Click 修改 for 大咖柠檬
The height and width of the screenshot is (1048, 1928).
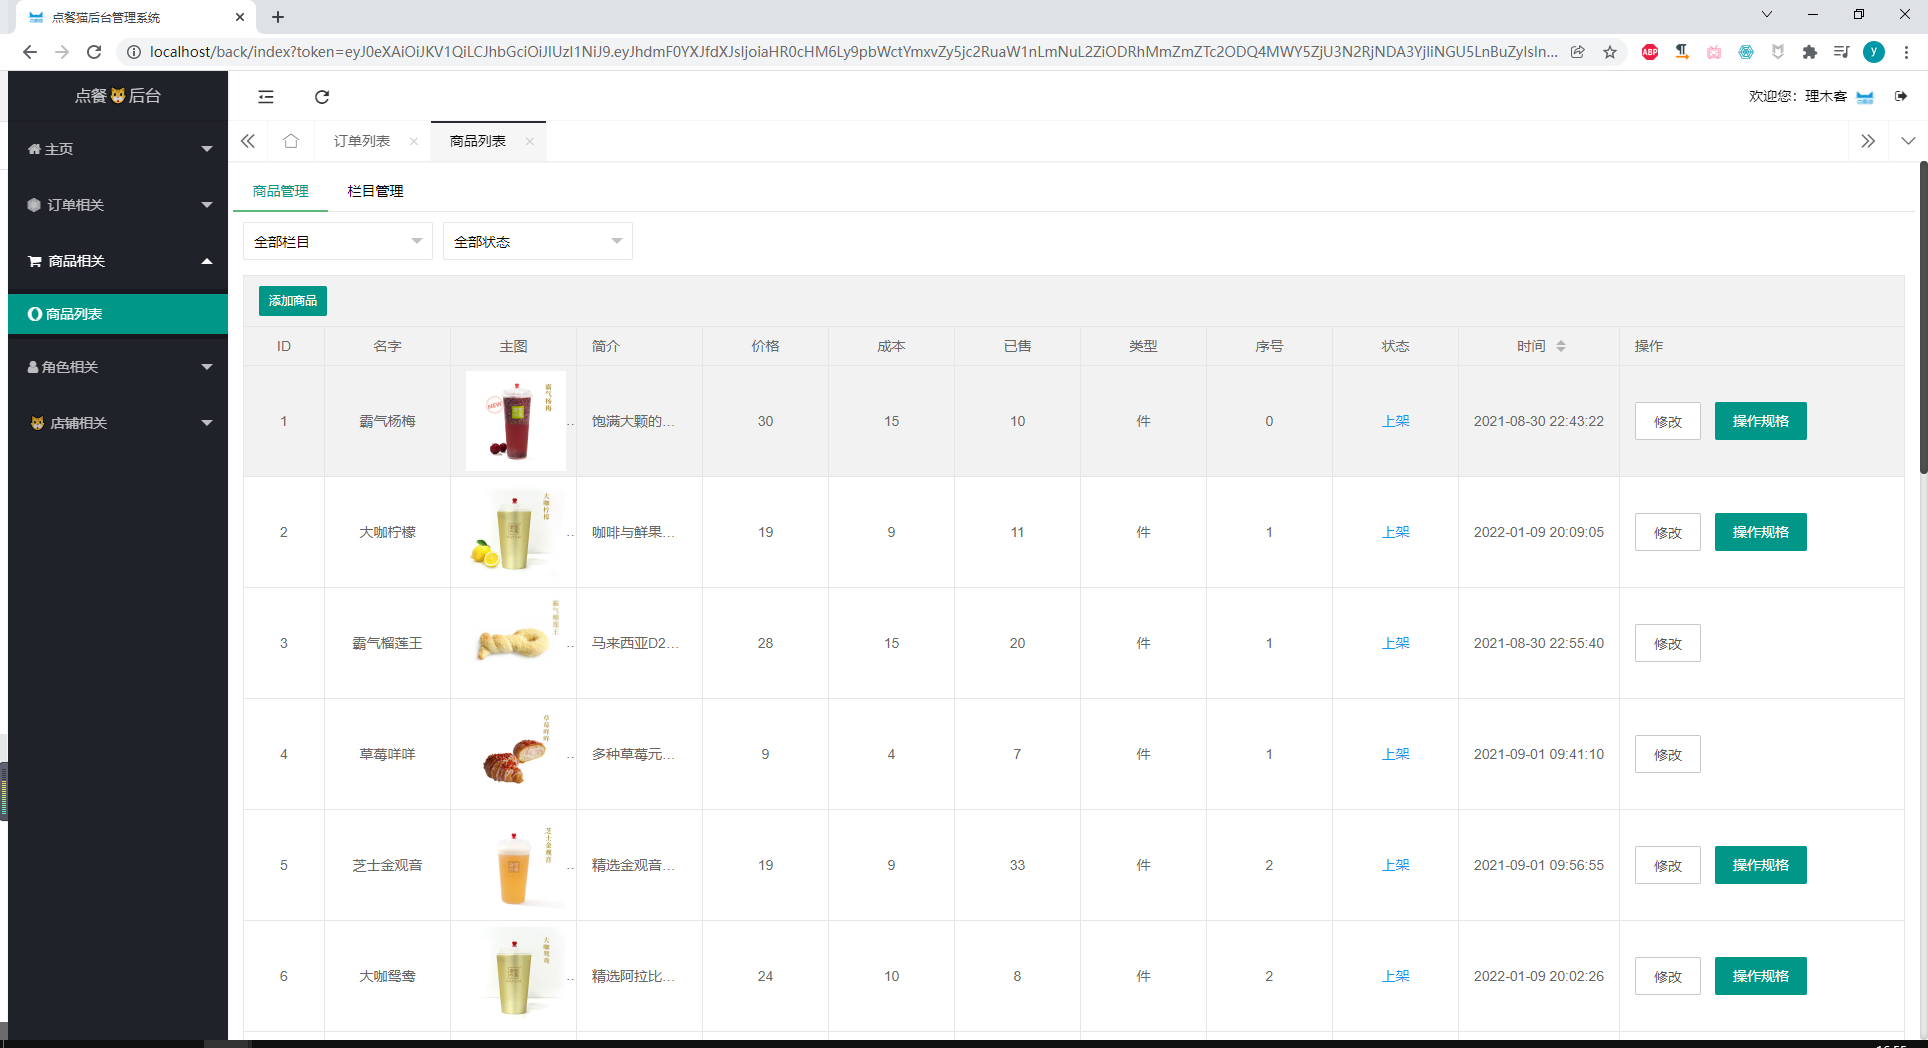(x=1668, y=533)
